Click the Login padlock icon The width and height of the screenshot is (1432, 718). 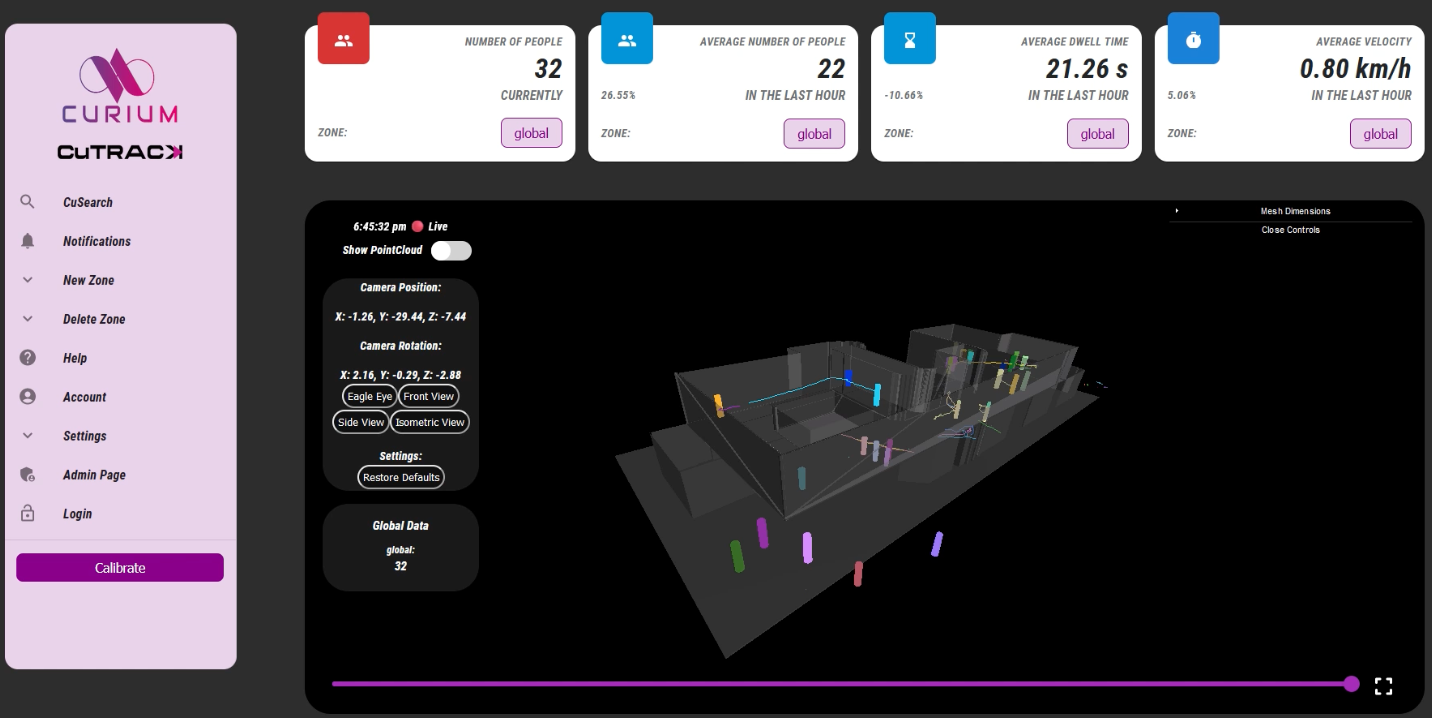click(x=28, y=514)
